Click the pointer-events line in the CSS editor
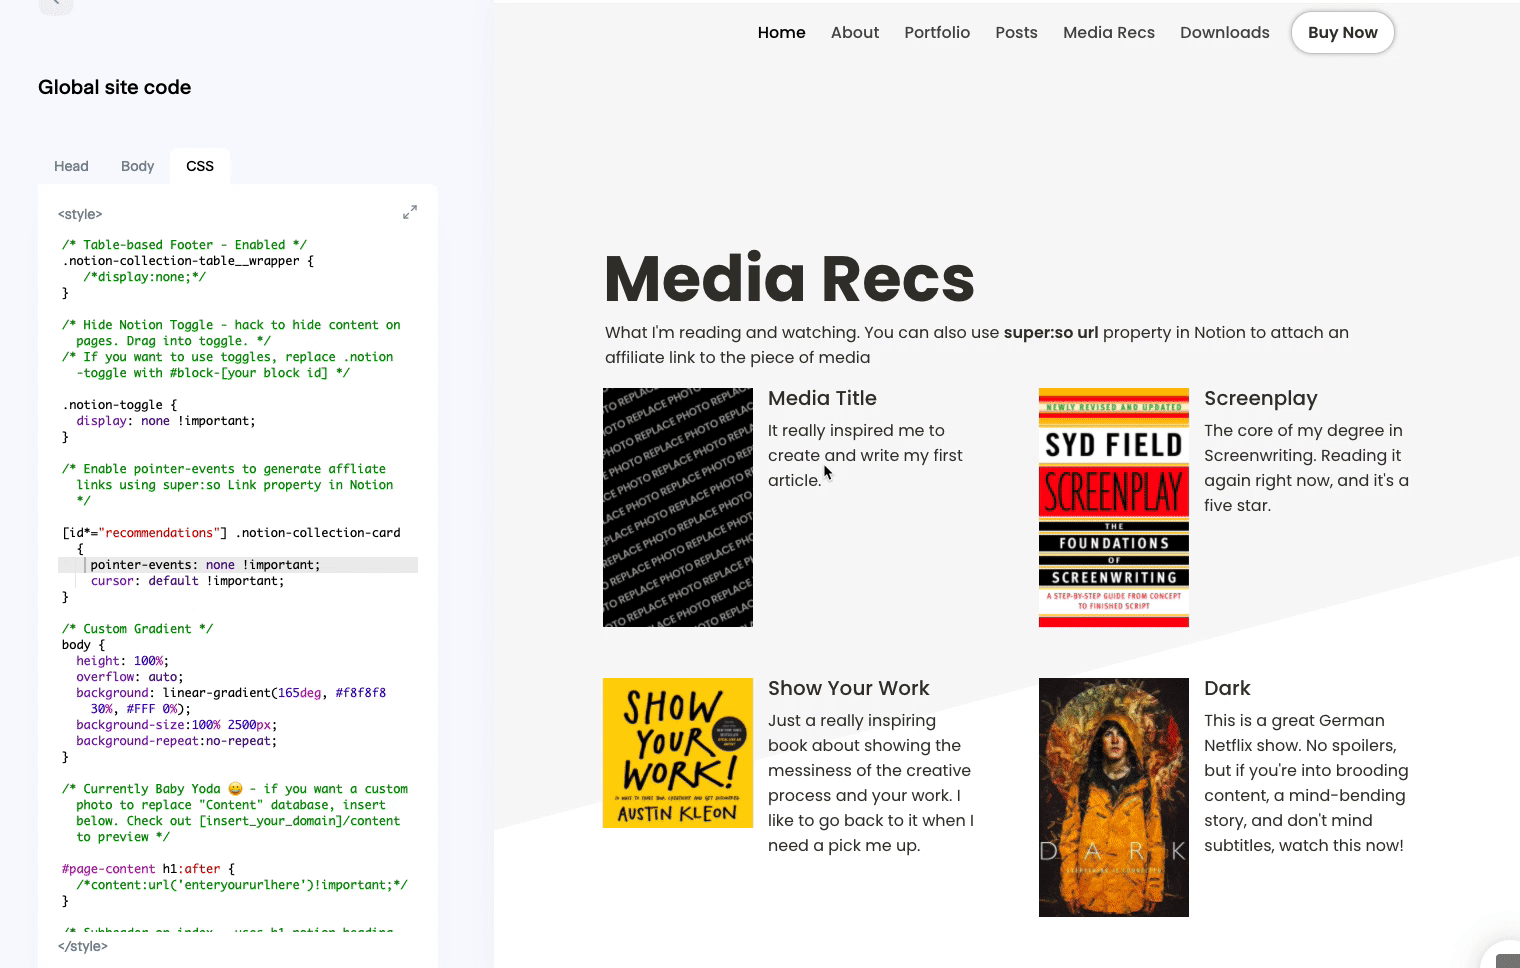 [205, 565]
